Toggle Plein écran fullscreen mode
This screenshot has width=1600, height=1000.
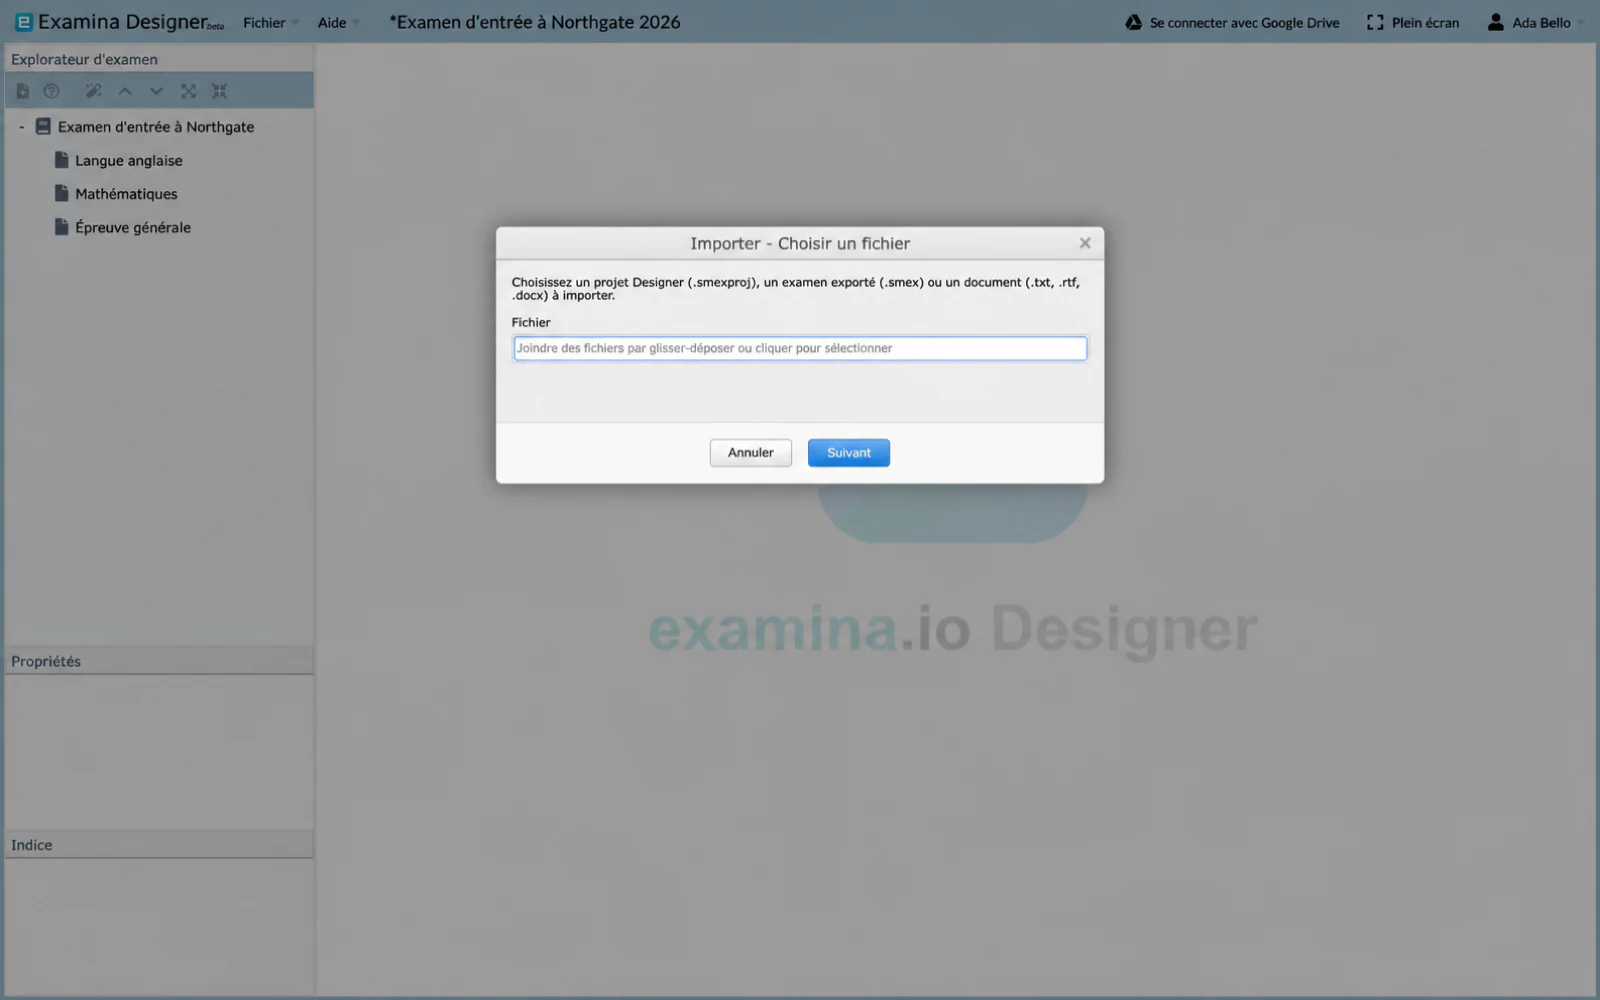point(1412,22)
